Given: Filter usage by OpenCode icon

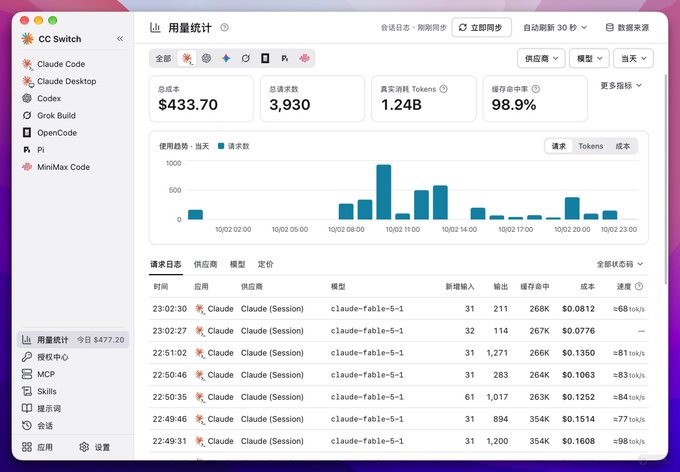Looking at the screenshot, I should pos(265,58).
